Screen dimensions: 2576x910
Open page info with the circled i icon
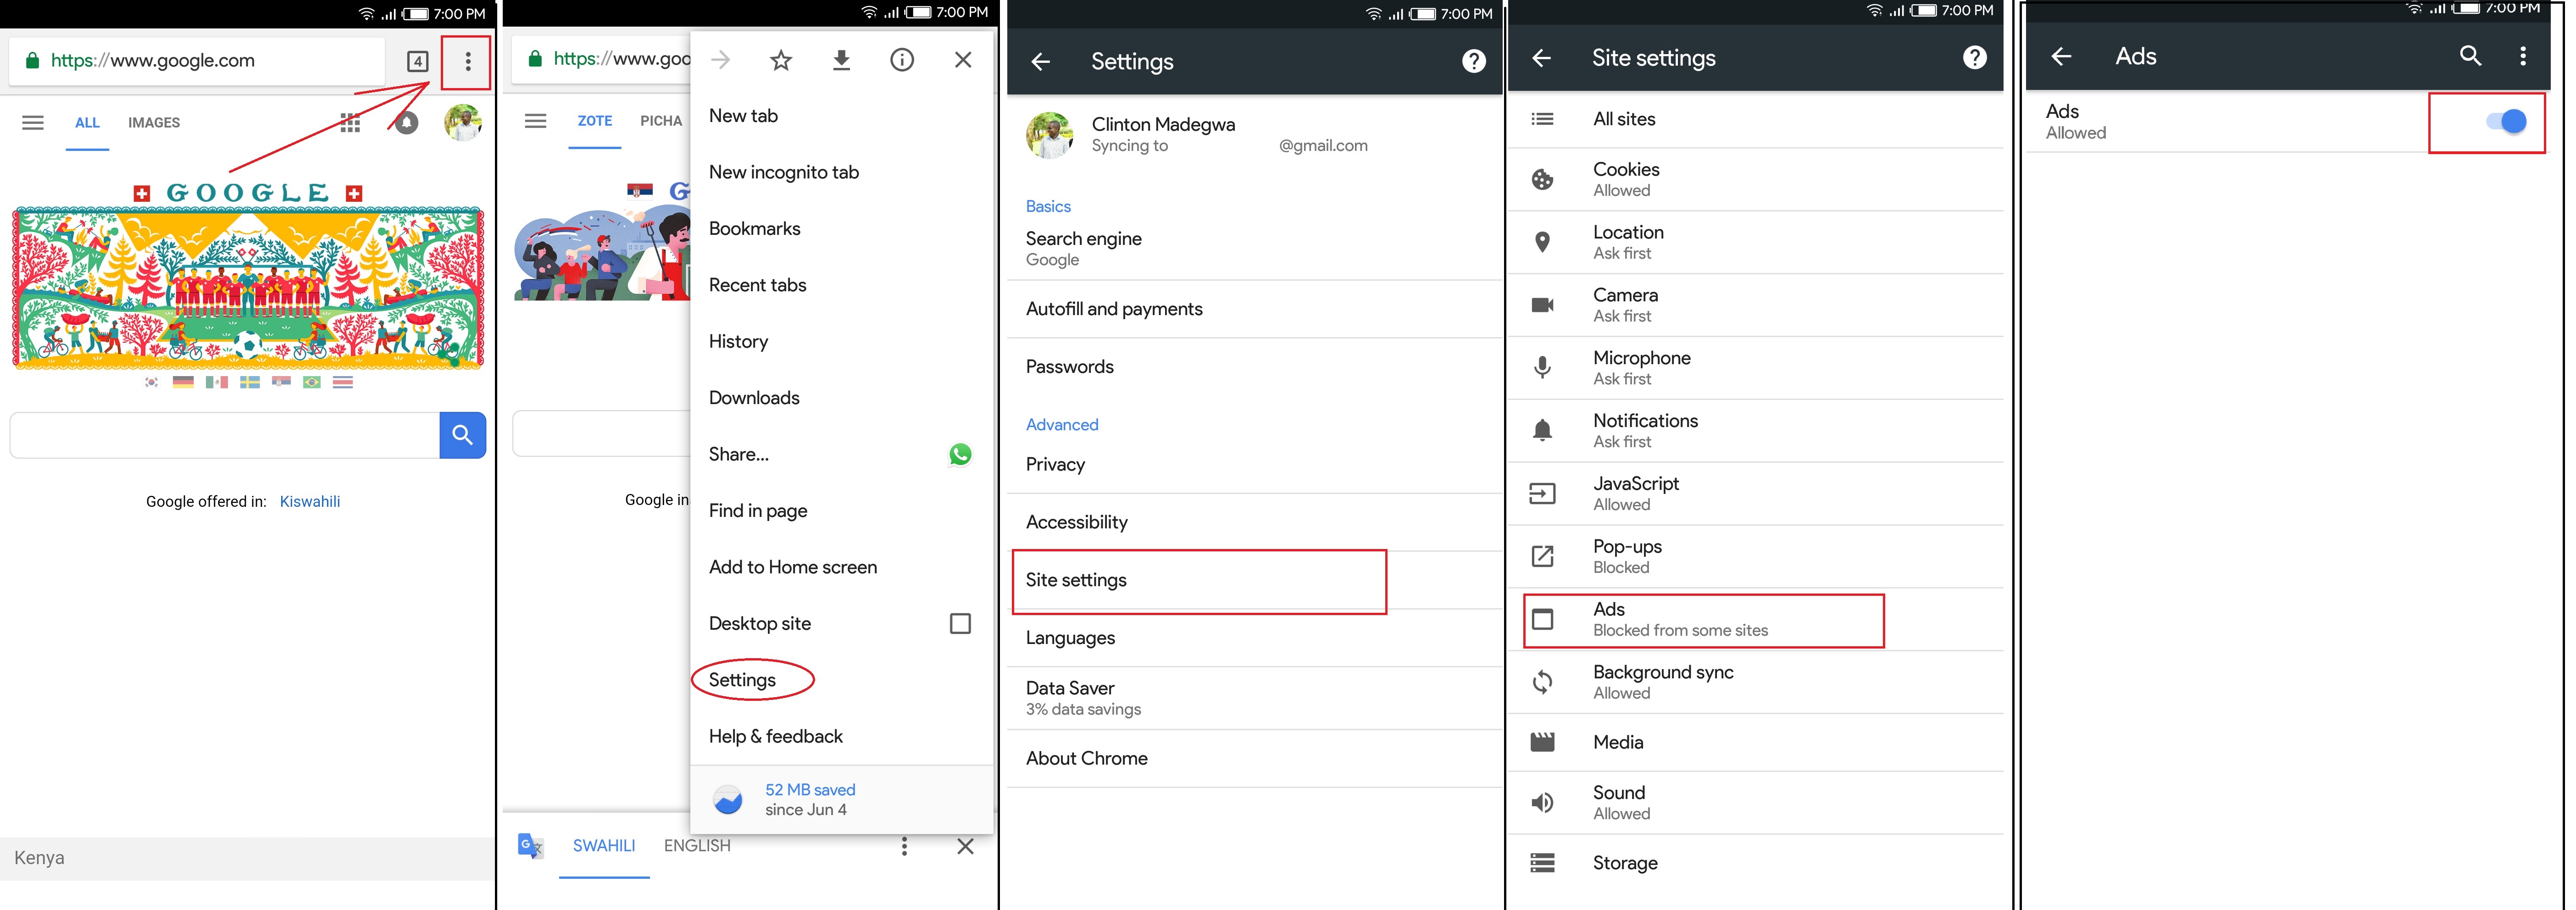(x=902, y=60)
